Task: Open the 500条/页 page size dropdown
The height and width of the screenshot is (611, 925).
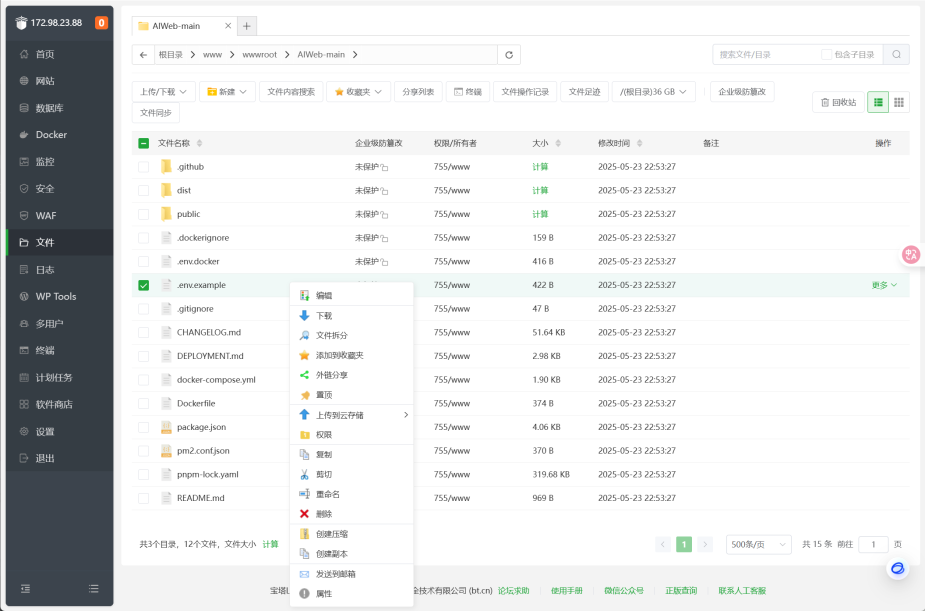Action: tap(759, 544)
